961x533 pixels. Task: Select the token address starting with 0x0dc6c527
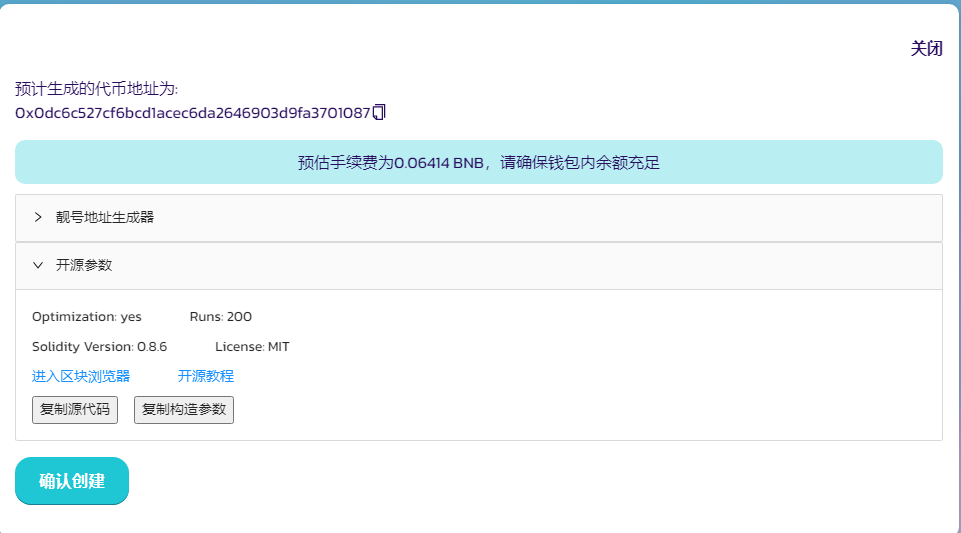(x=192, y=113)
